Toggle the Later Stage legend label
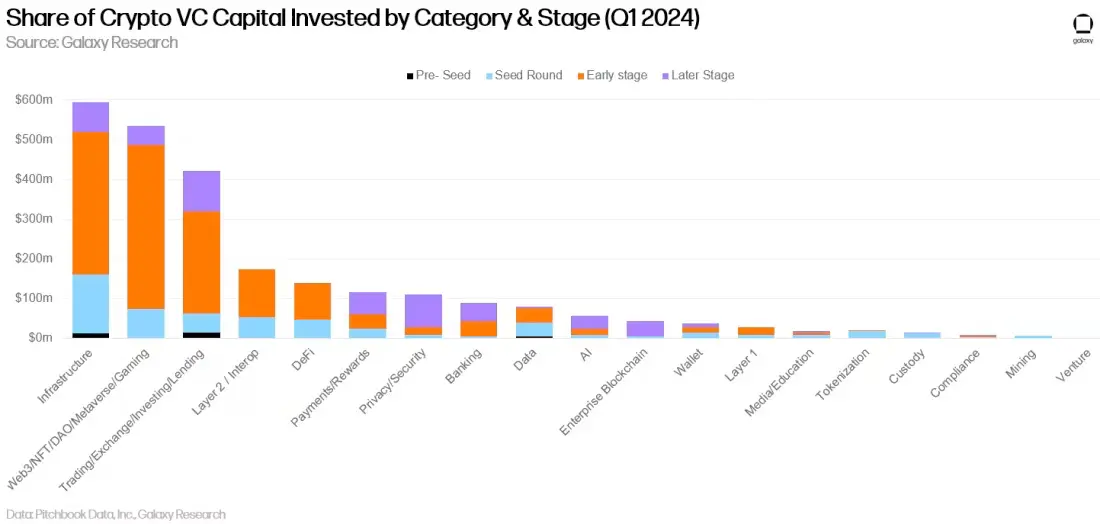This screenshot has width=1100, height=524. (x=703, y=76)
